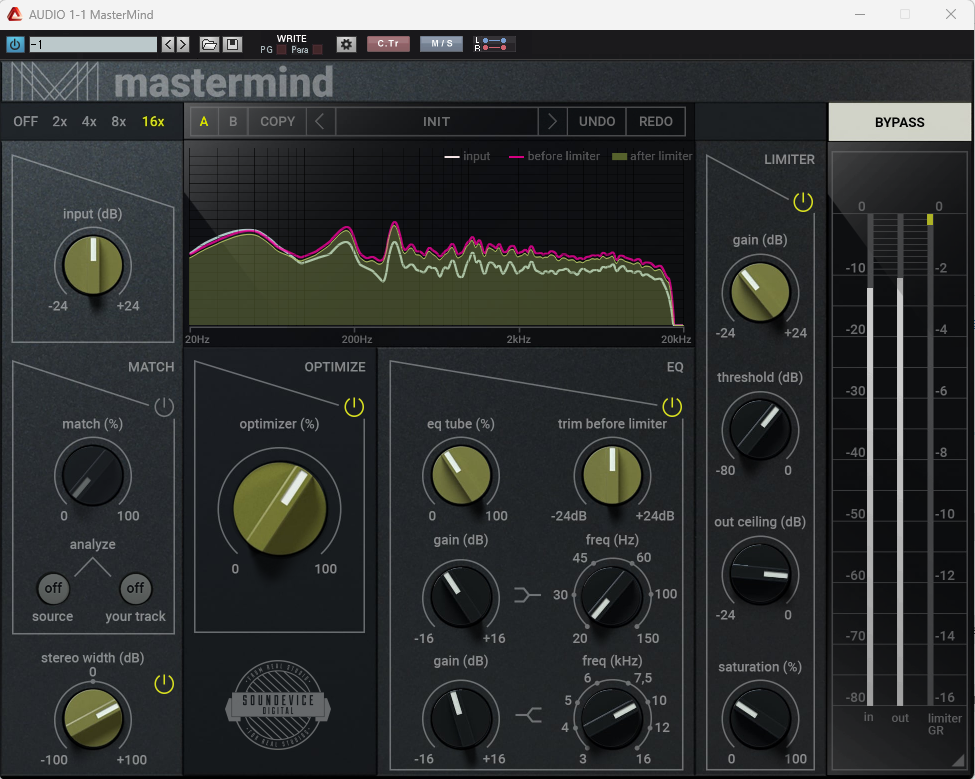Screen dimensions: 975x779
Task: Click the threshold (dB) knob
Action: (x=760, y=430)
